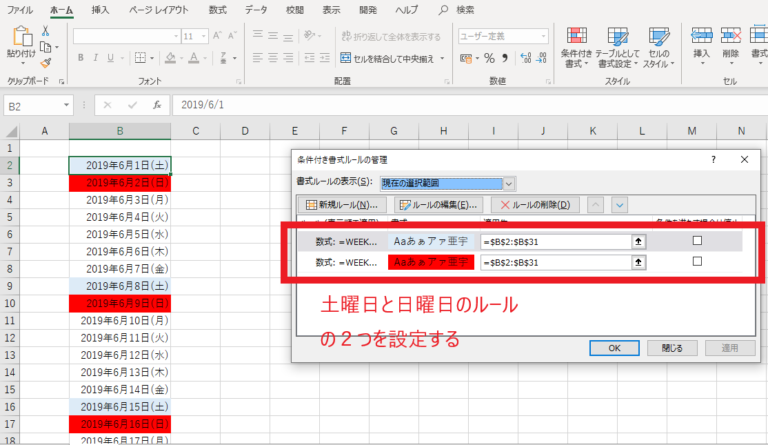Click decrease decimal places icon
The image size is (768, 445).
click(x=541, y=58)
